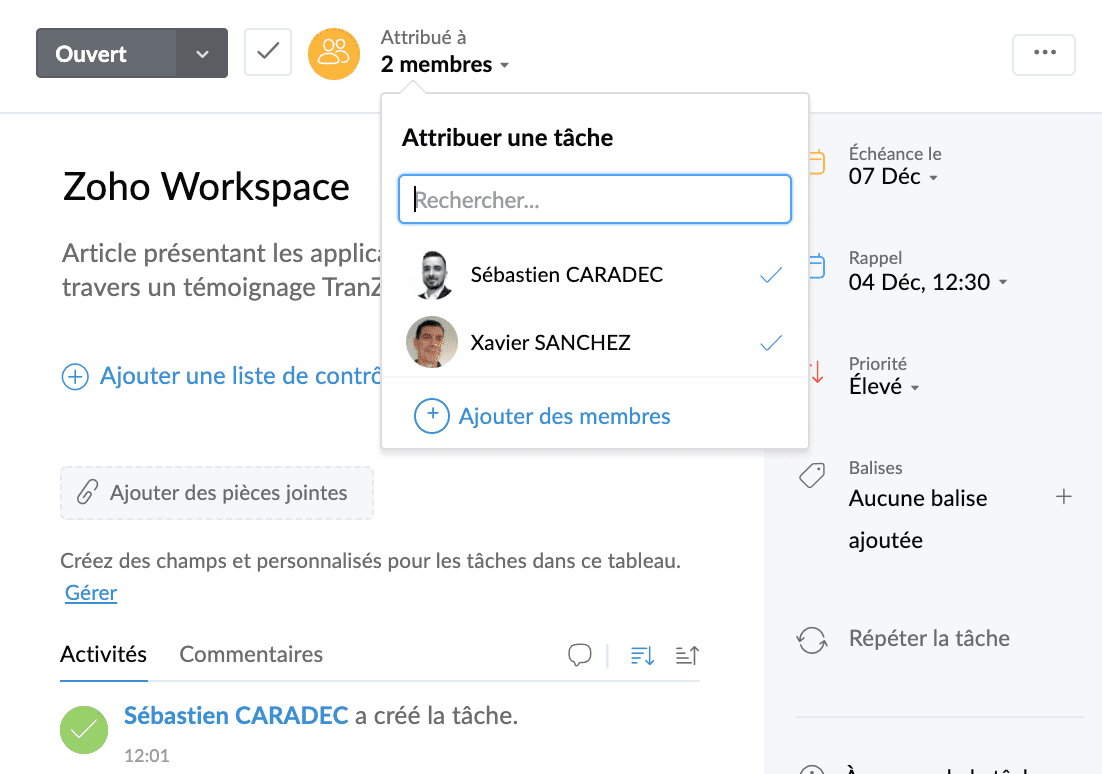Click Sébastien CARADEC's avatar photo
Image resolution: width=1102 pixels, height=774 pixels.
432,274
